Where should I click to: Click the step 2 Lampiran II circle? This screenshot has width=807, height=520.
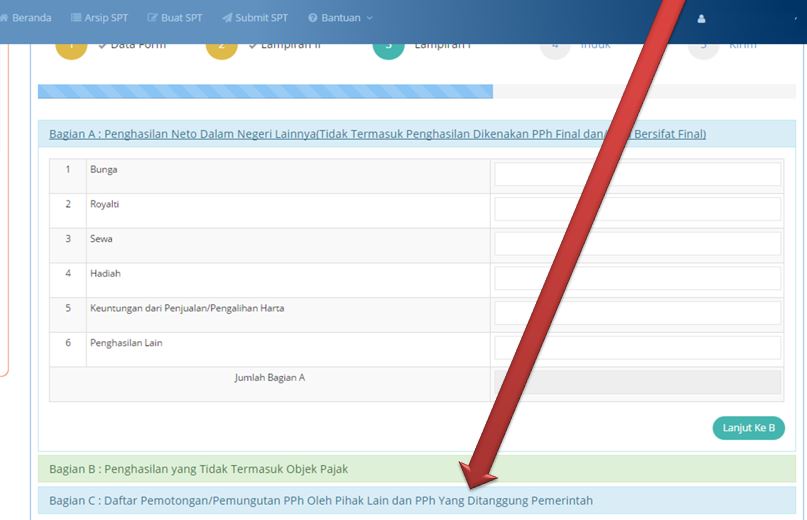pyautogui.click(x=222, y=51)
